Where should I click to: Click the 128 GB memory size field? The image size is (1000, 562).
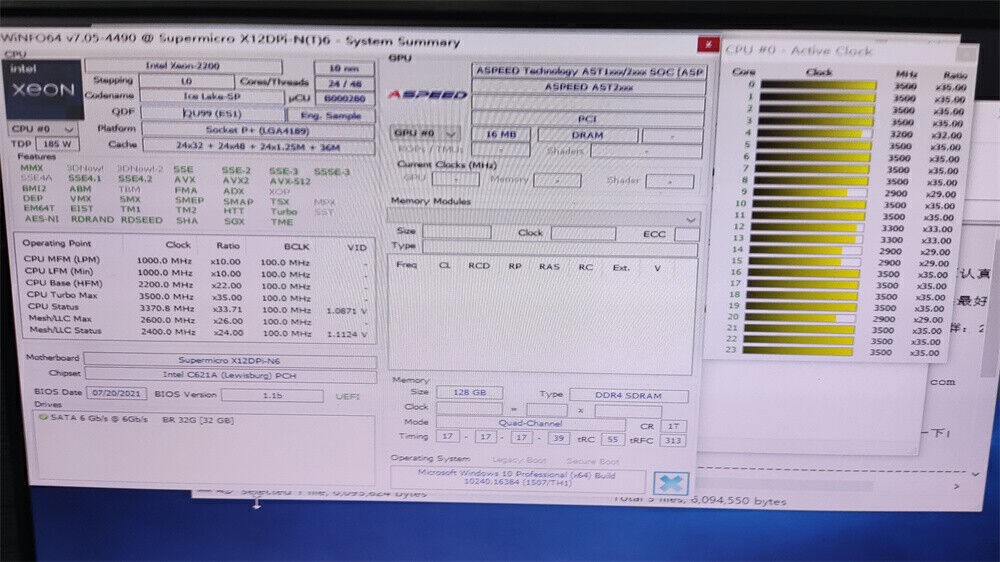[x=469, y=392]
